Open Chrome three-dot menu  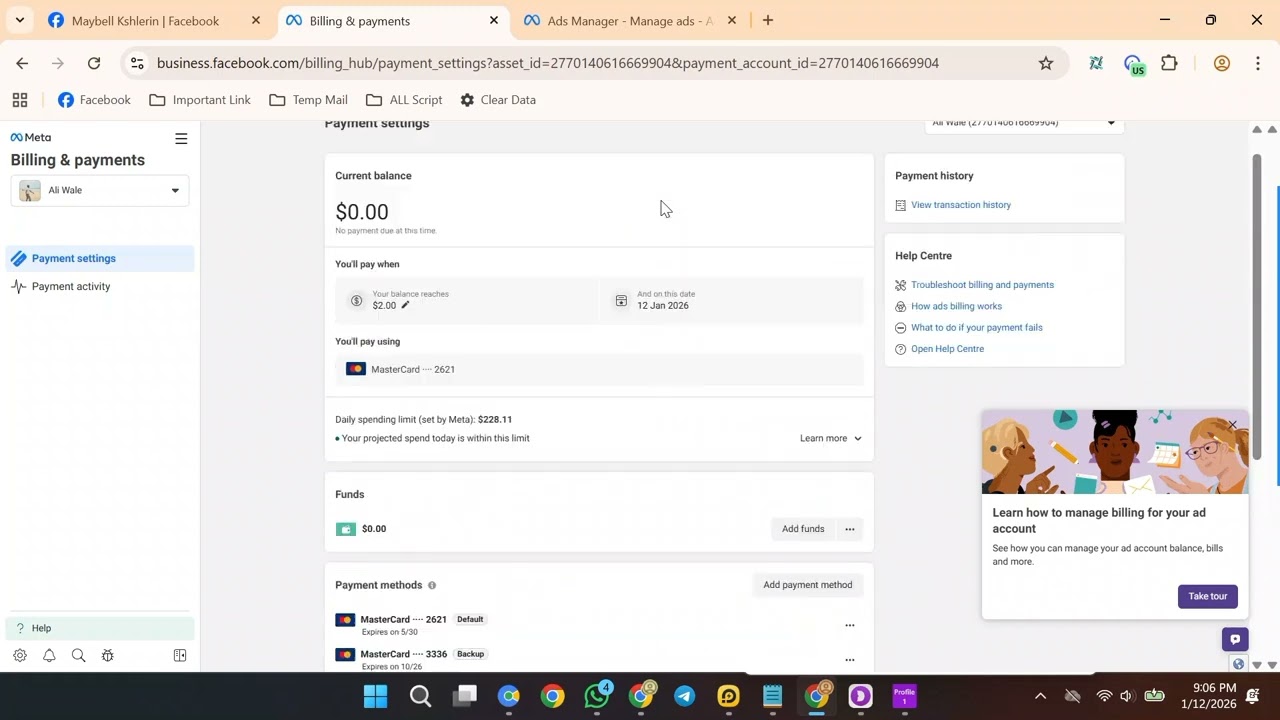[x=1257, y=63]
